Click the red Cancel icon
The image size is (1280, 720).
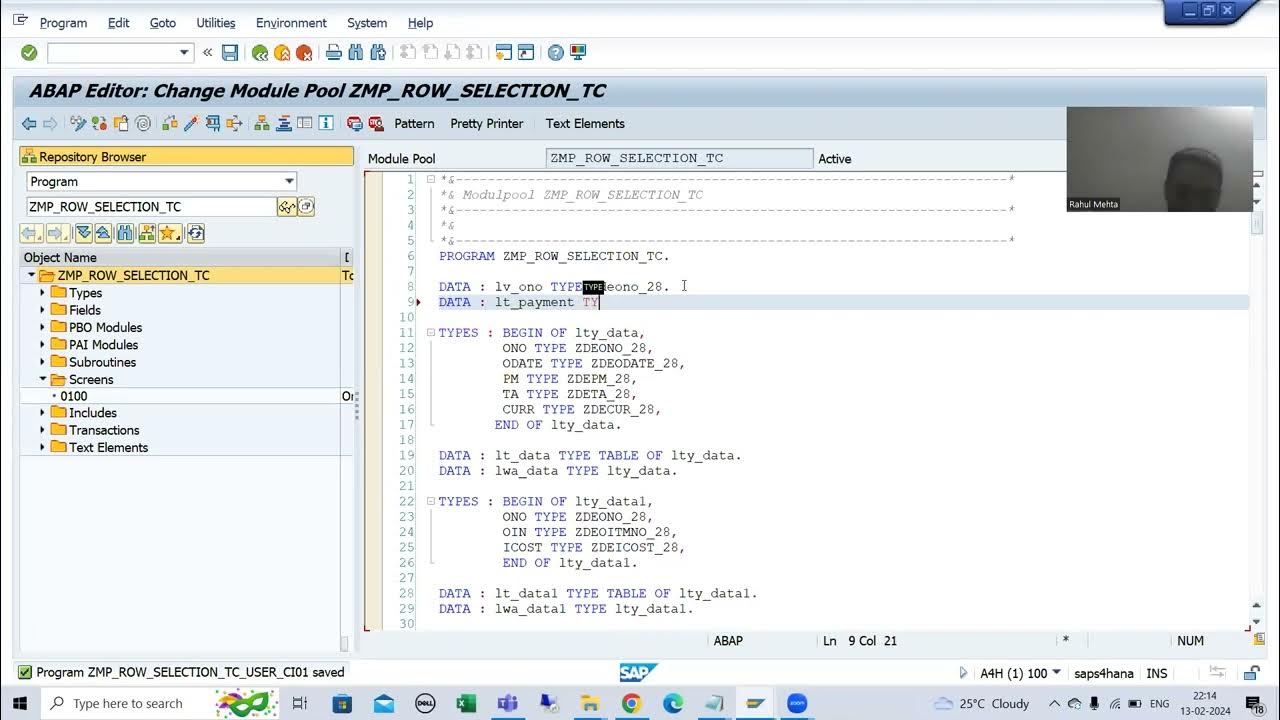pyautogui.click(x=304, y=52)
